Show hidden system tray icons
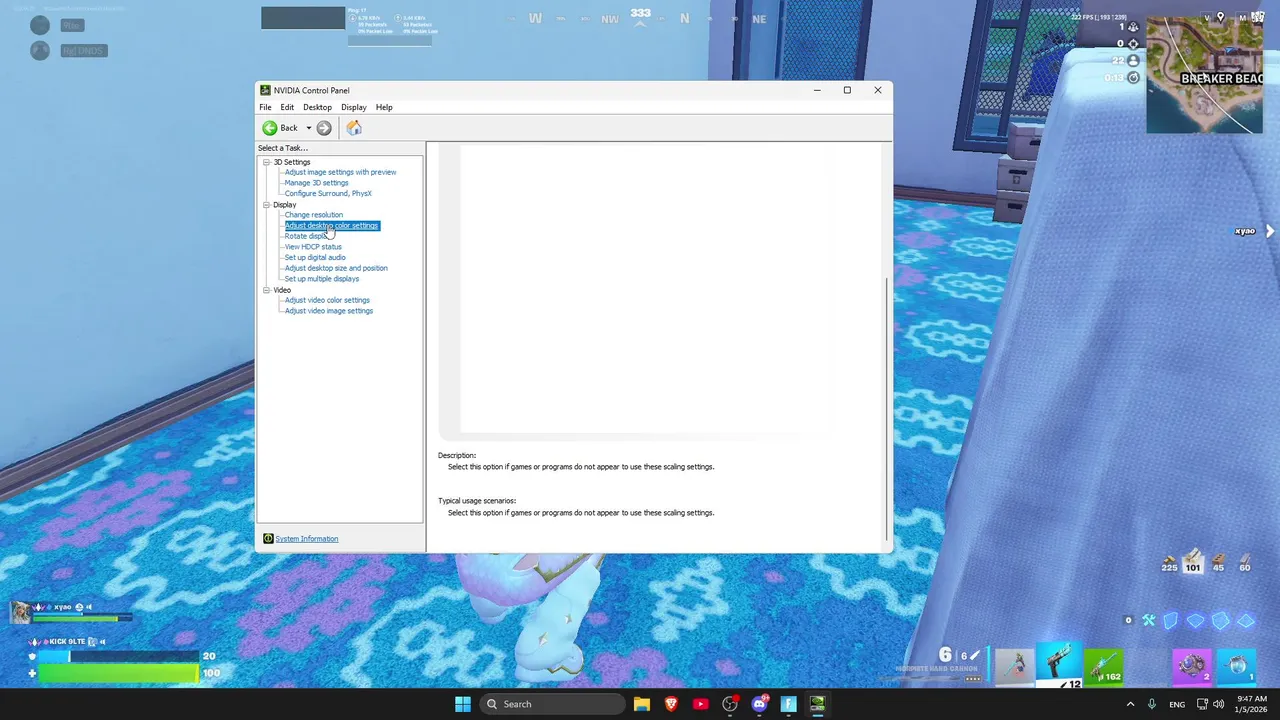This screenshot has height=720, width=1280. (x=1130, y=704)
